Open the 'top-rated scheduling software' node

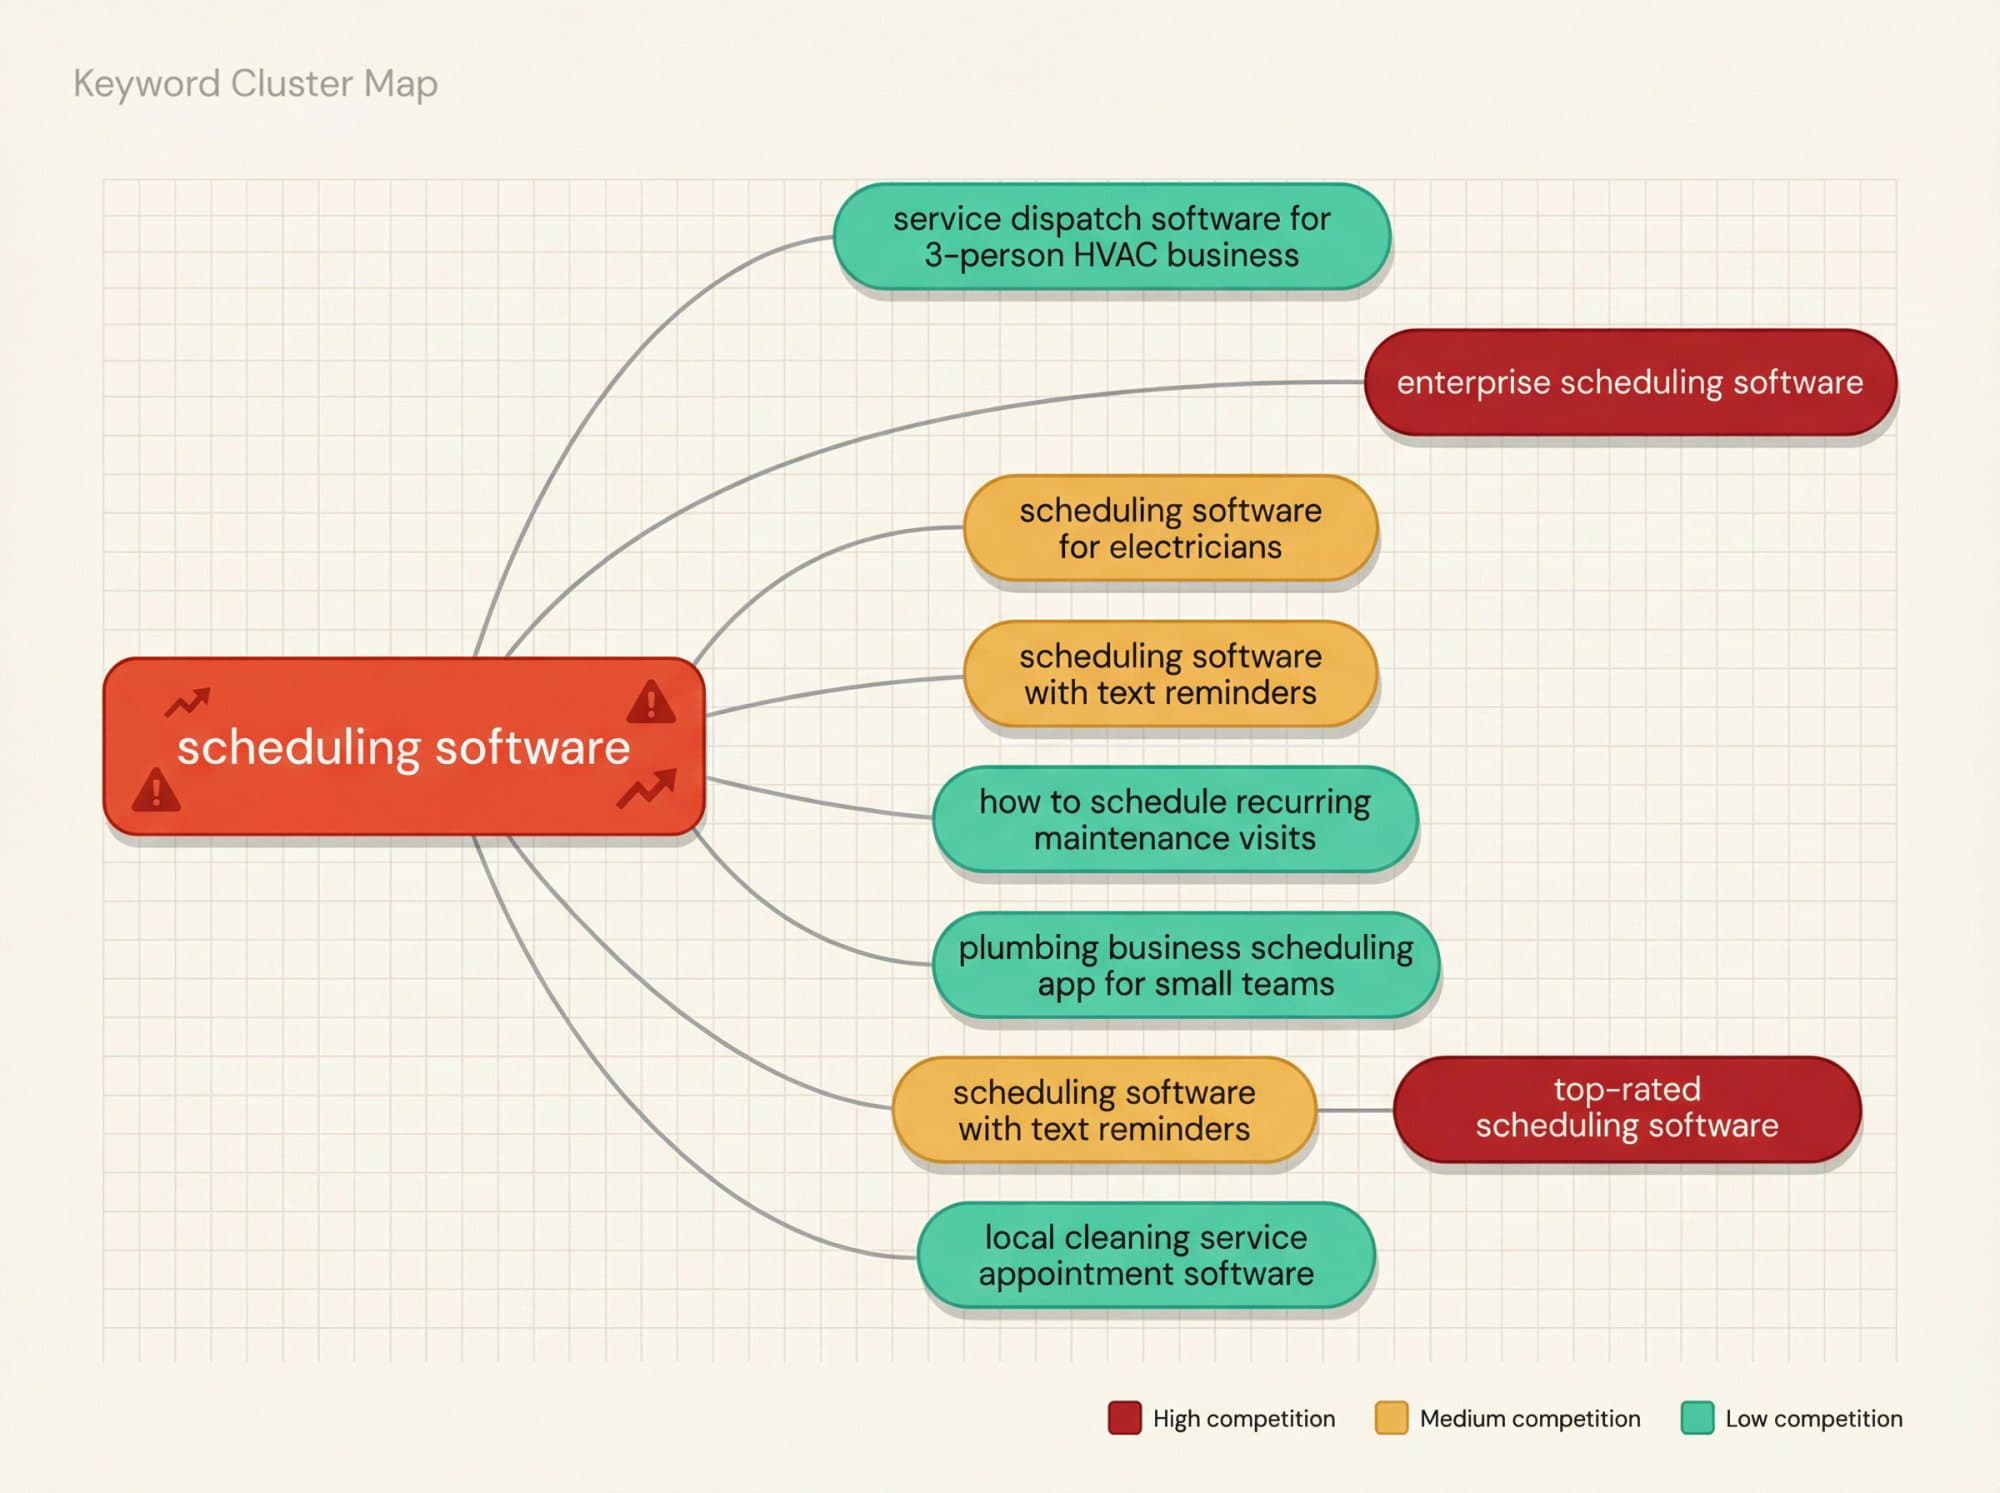[x=1627, y=1109]
